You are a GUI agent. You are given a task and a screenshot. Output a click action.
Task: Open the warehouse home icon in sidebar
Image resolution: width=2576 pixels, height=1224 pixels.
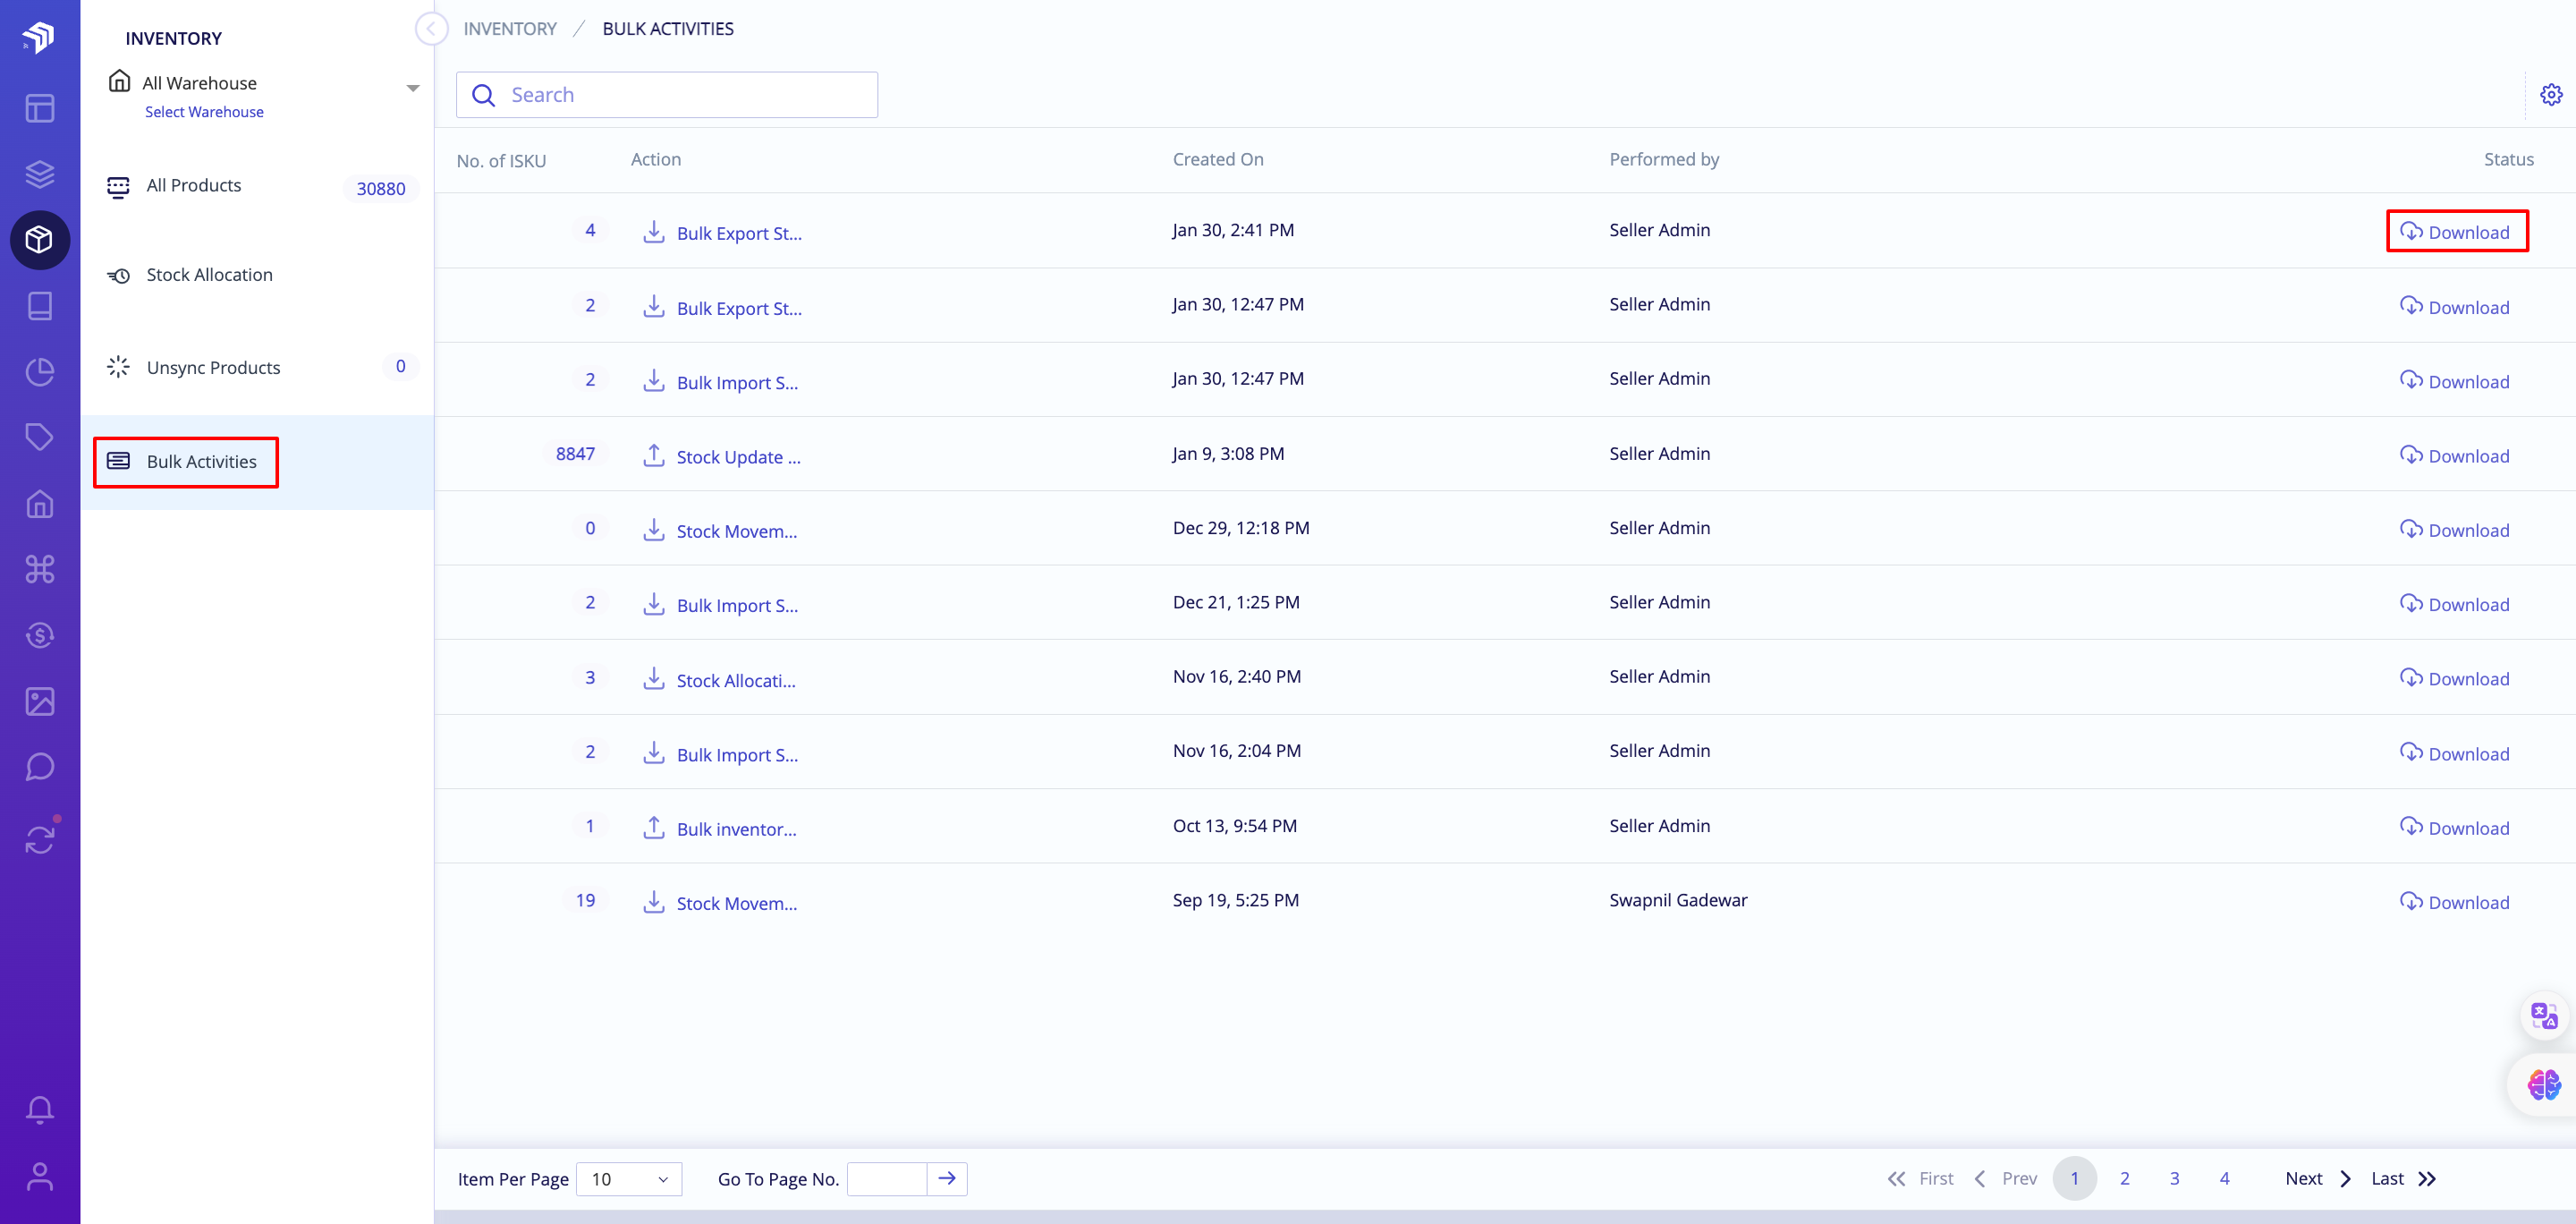(40, 503)
